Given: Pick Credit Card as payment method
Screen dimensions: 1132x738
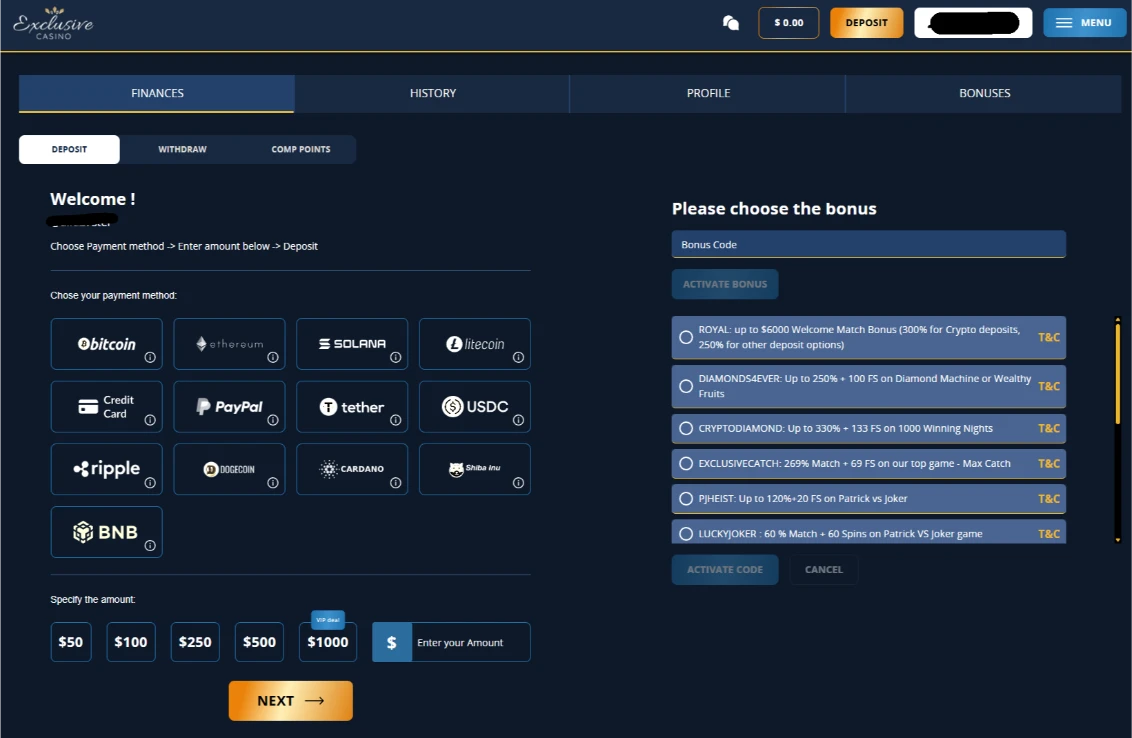Looking at the screenshot, I should pos(106,406).
